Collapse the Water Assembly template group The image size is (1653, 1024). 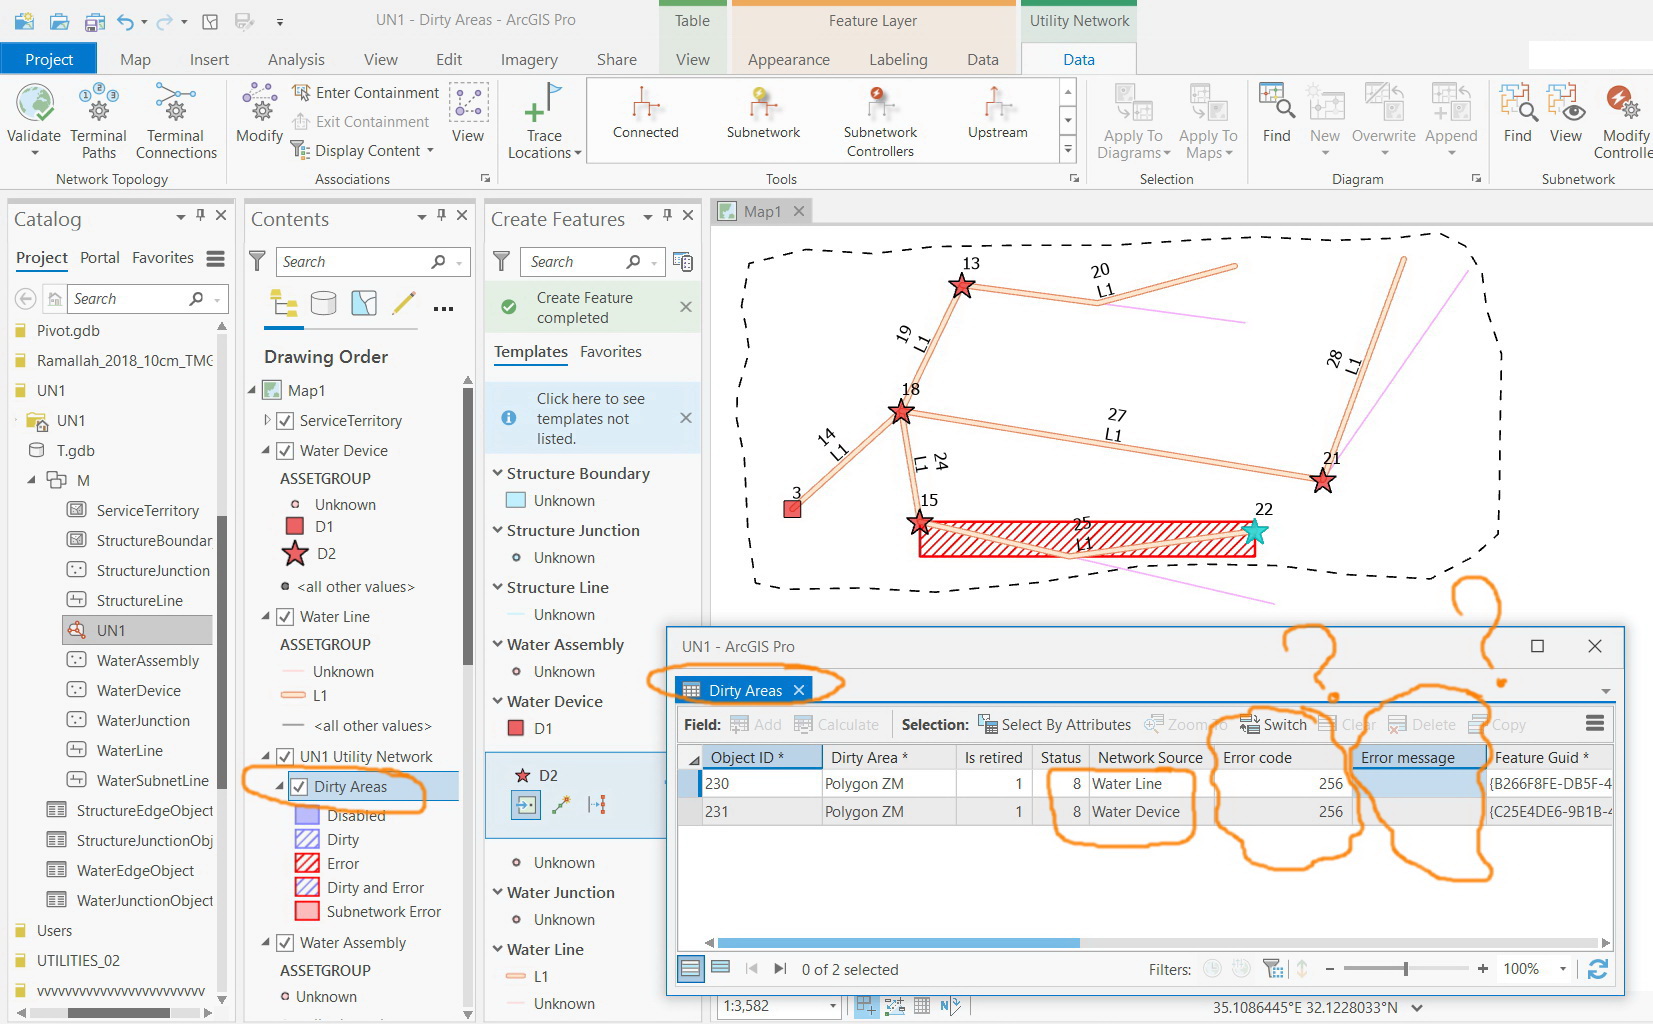497,644
